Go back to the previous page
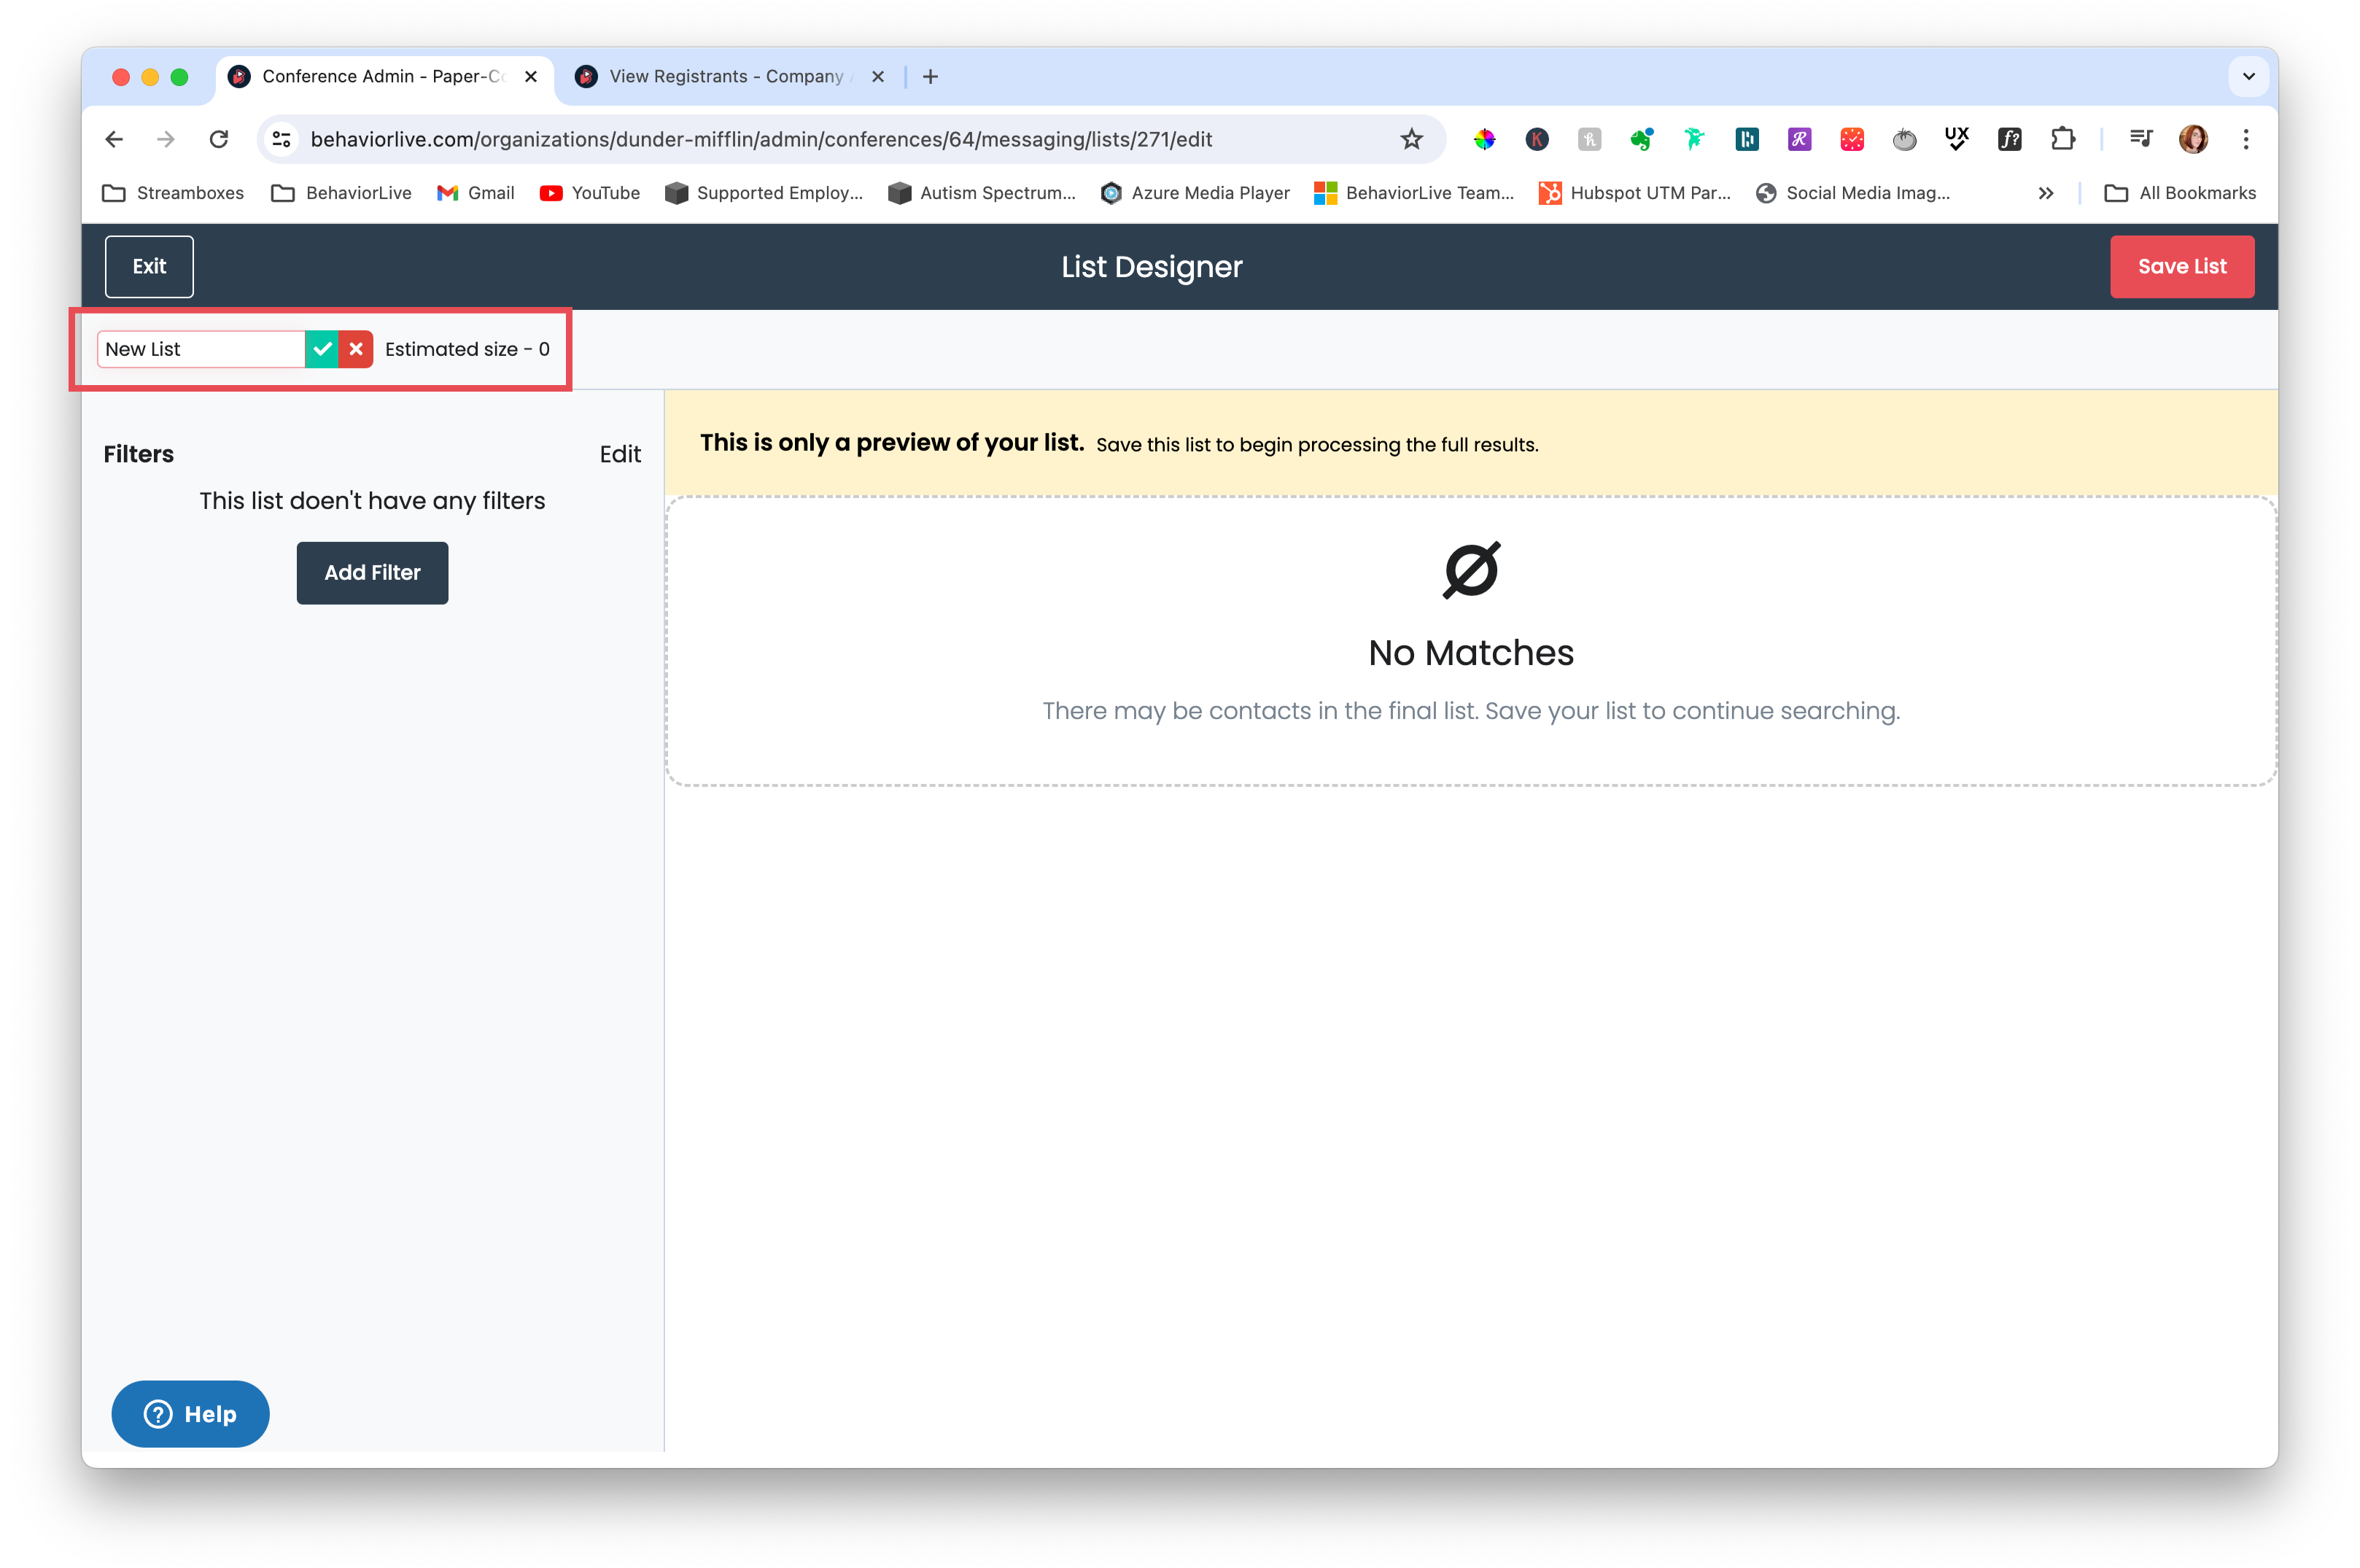2360x1568 pixels. tap(114, 139)
